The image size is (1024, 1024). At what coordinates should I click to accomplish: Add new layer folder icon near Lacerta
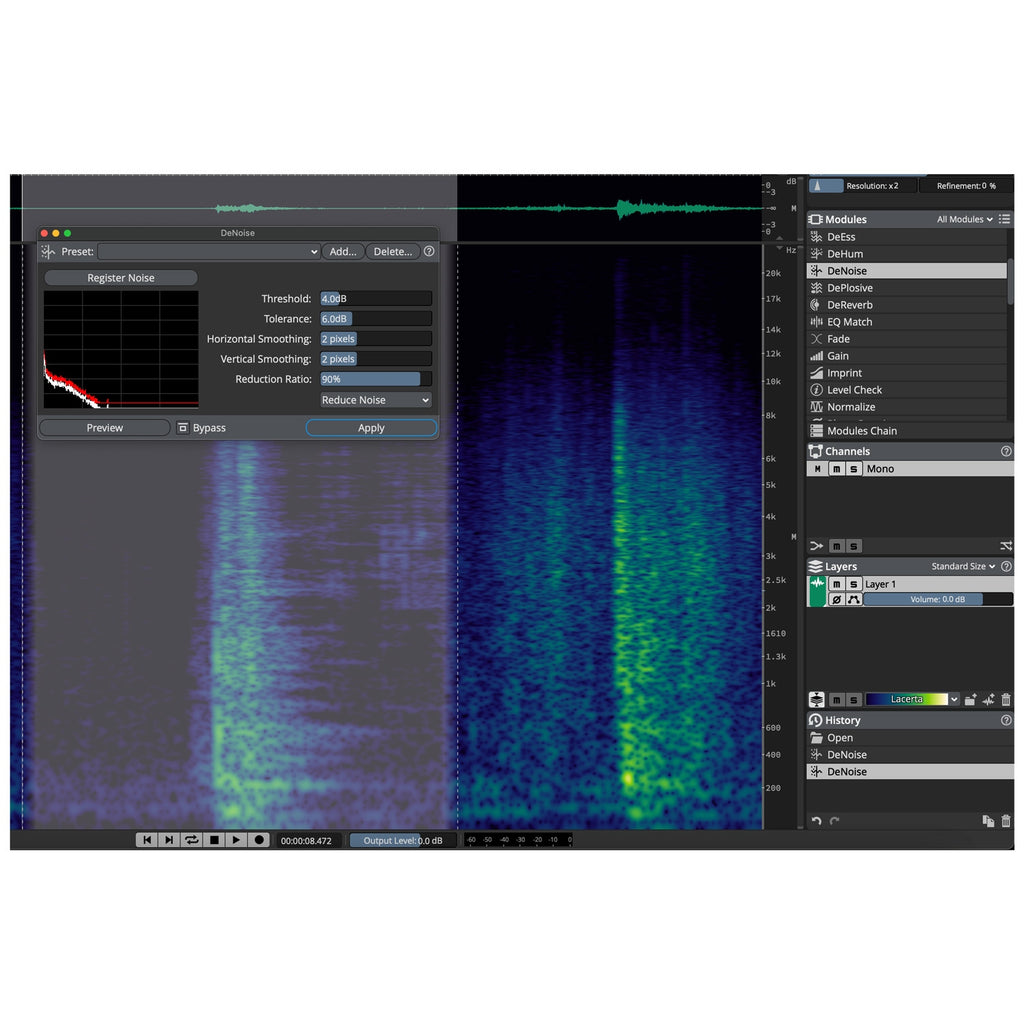pos(970,699)
